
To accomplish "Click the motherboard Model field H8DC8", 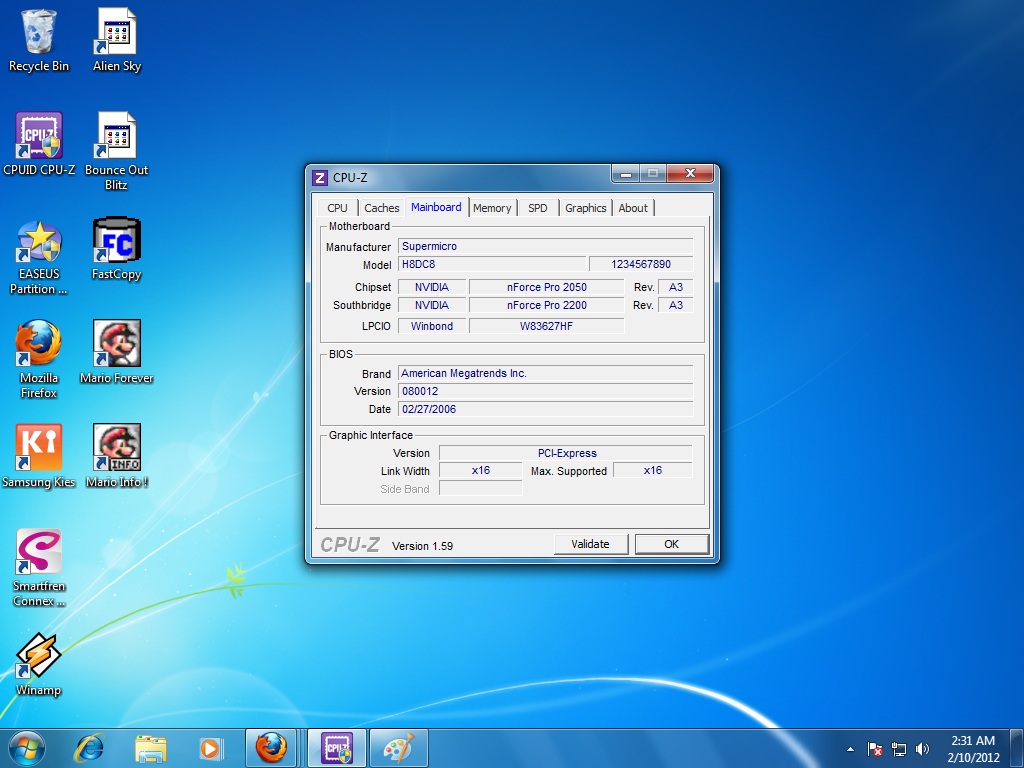I will click(x=491, y=265).
